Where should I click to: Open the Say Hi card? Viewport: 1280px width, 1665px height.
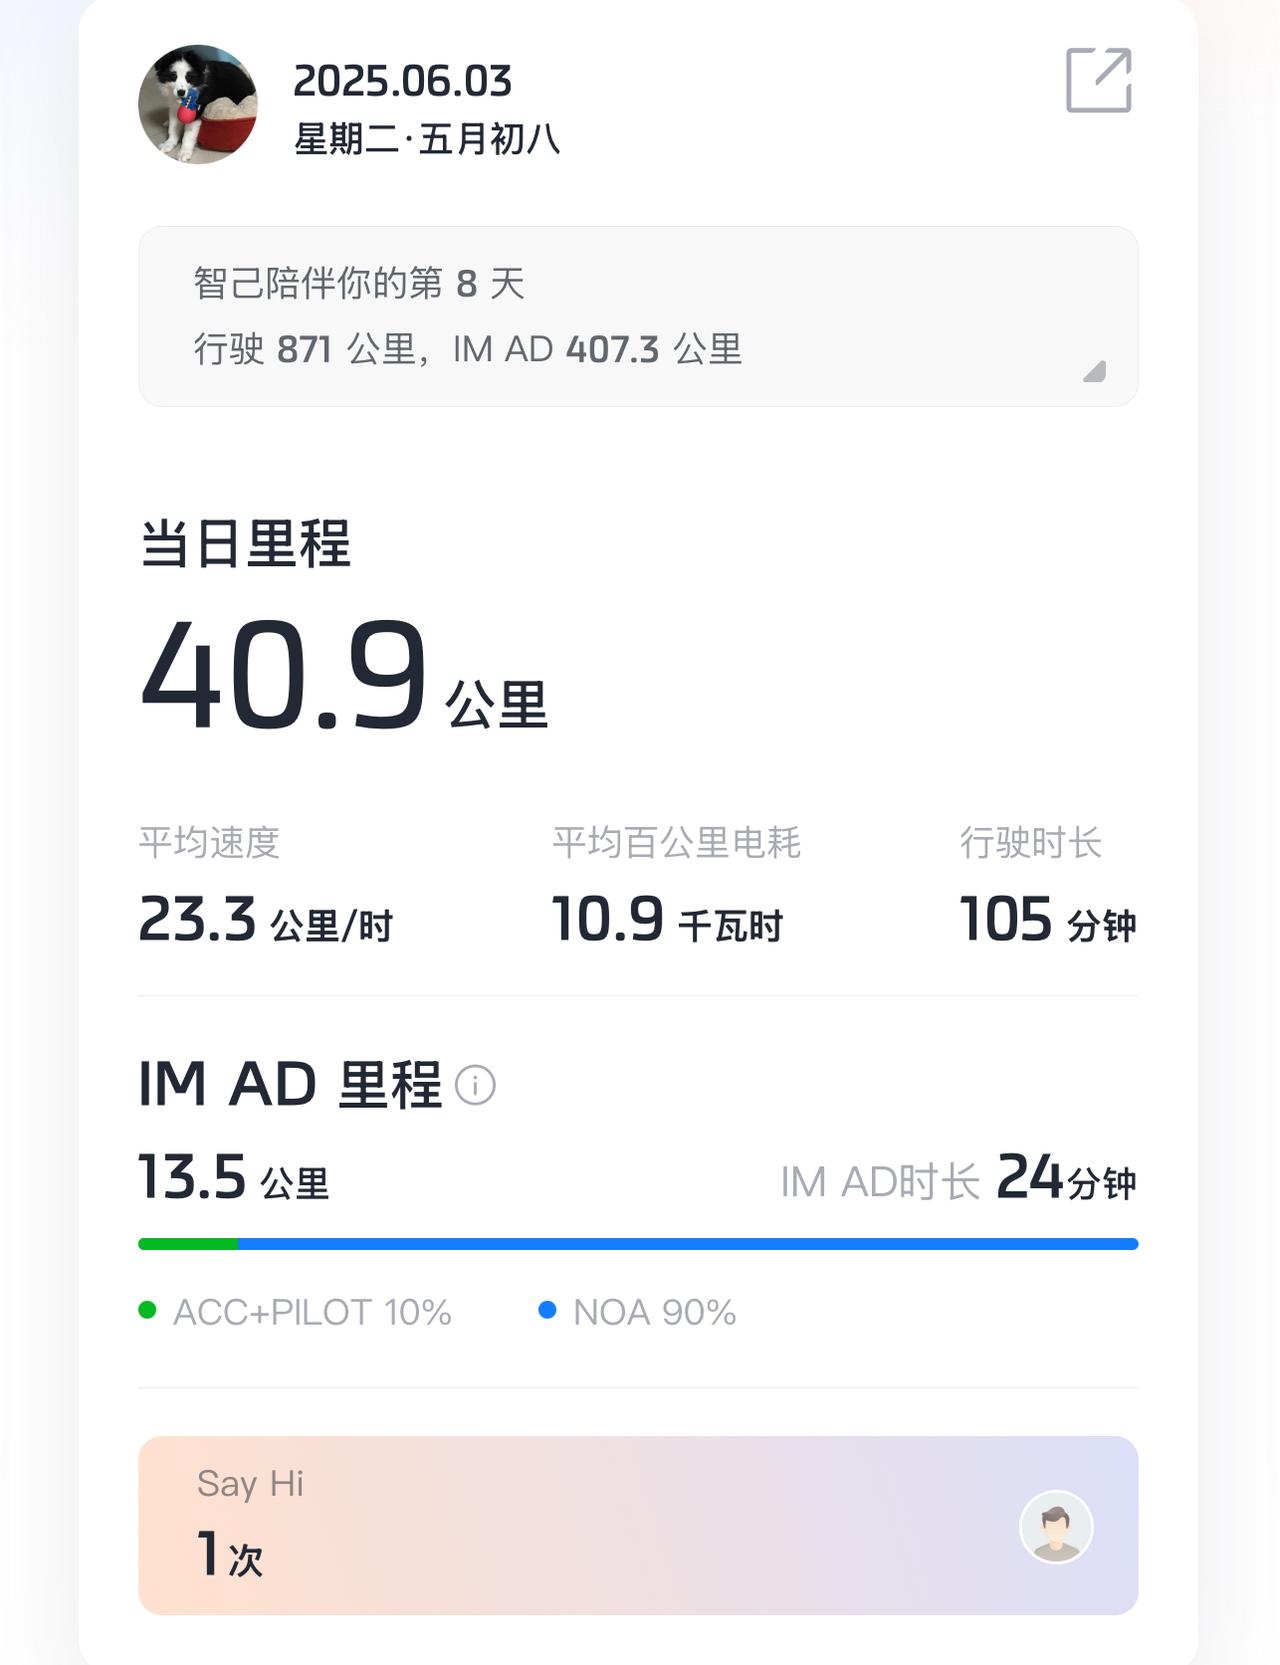click(638, 1526)
